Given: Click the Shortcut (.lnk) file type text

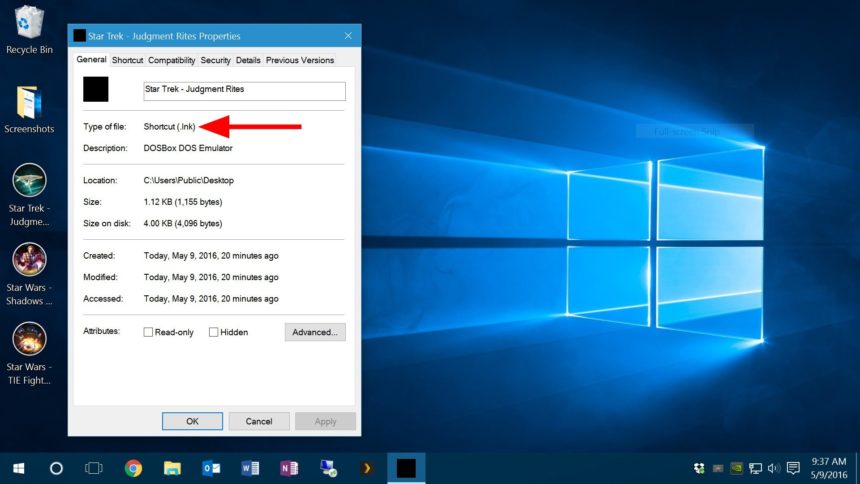Looking at the screenshot, I should 169,127.
